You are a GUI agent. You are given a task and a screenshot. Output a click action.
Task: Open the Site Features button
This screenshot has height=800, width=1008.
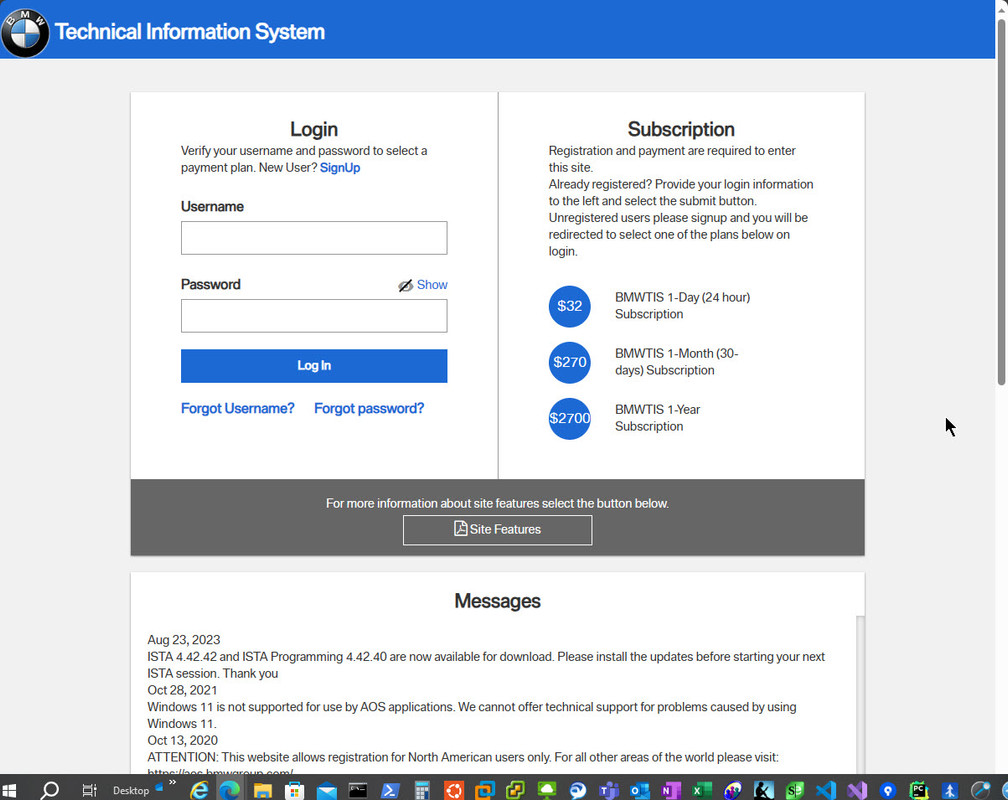[x=498, y=530]
